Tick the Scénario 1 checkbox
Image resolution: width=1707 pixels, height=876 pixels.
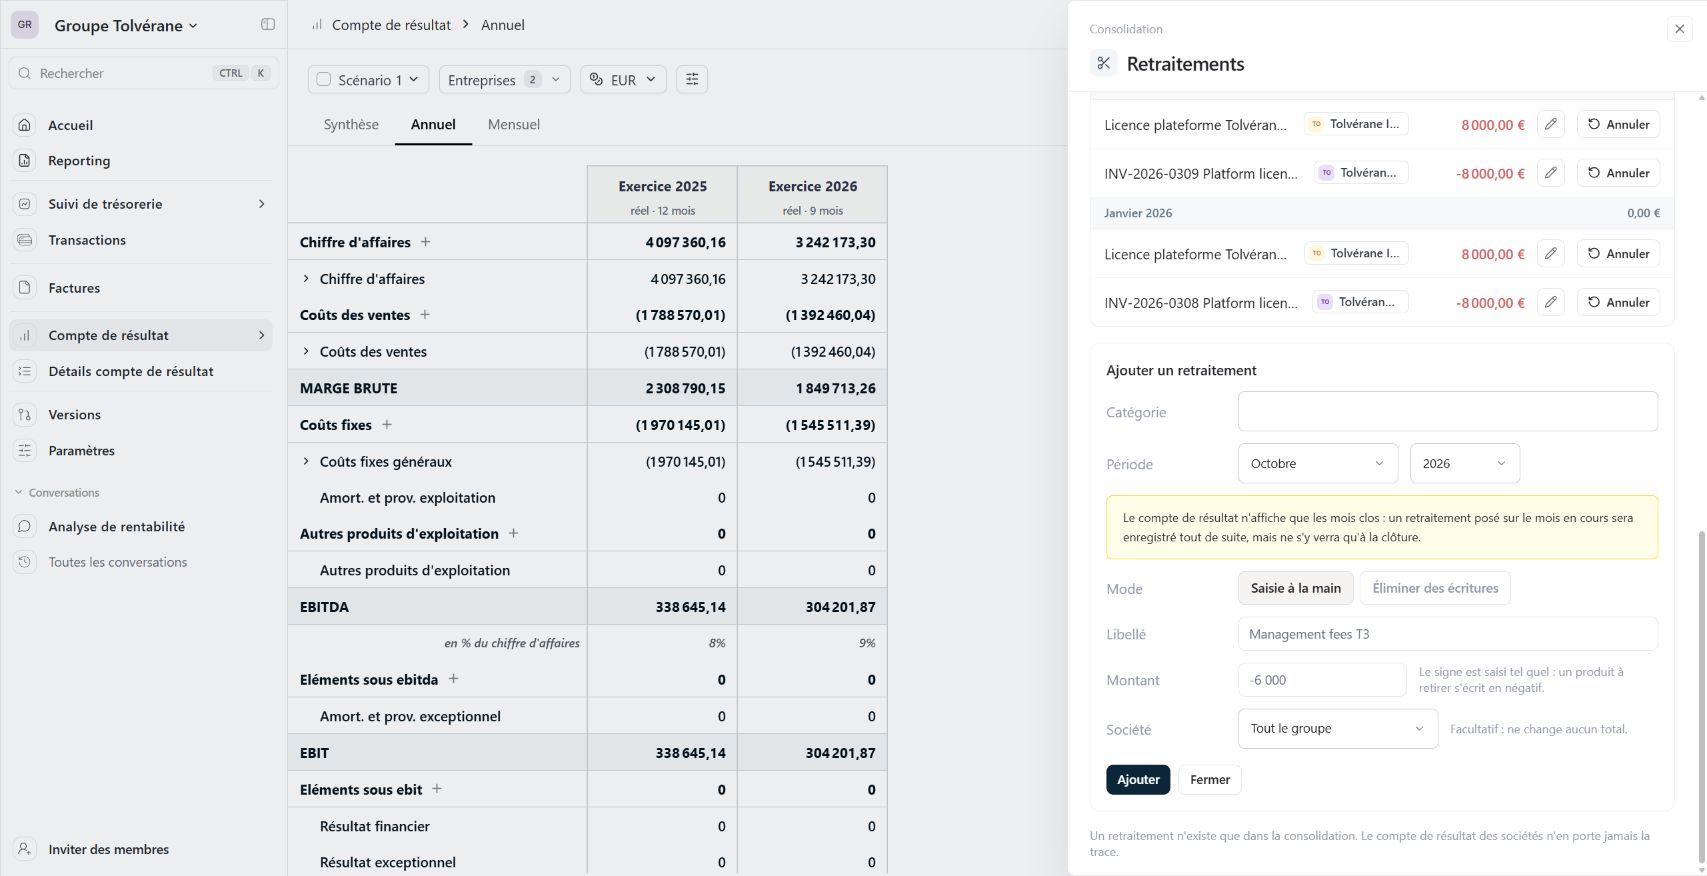[x=324, y=80]
